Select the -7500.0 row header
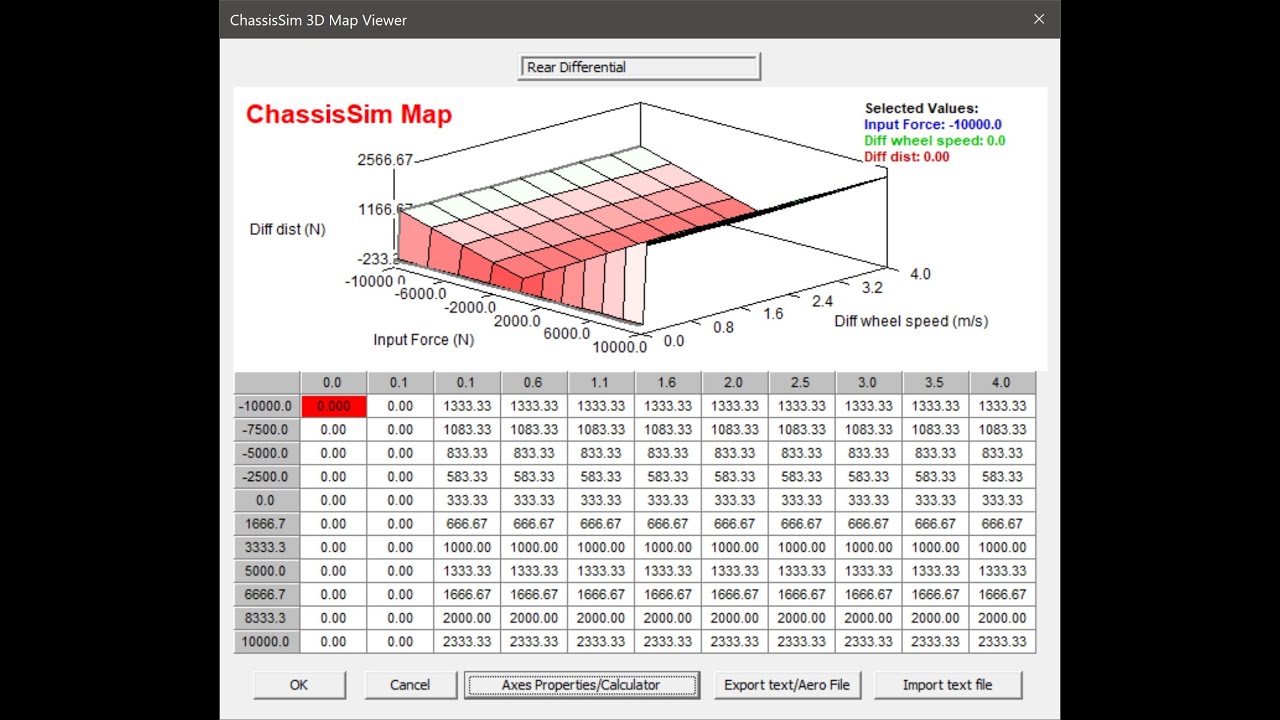The height and width of the screenshot is (720, 1280). point(267,430)
